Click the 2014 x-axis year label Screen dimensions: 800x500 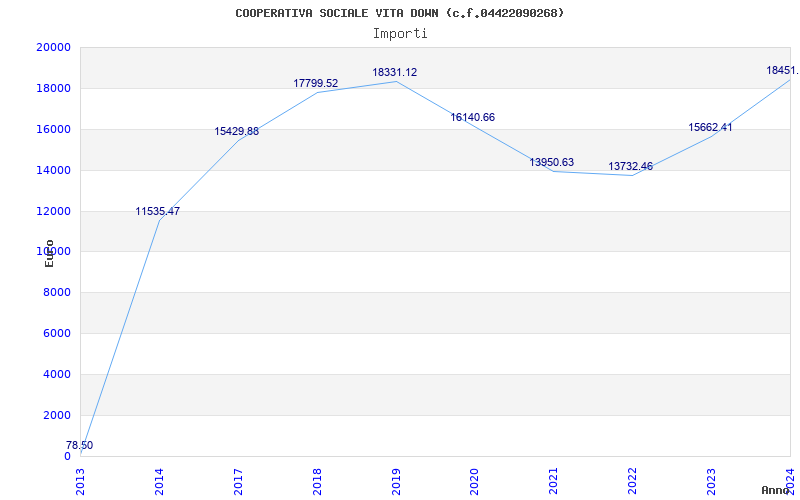coord(159,481)
